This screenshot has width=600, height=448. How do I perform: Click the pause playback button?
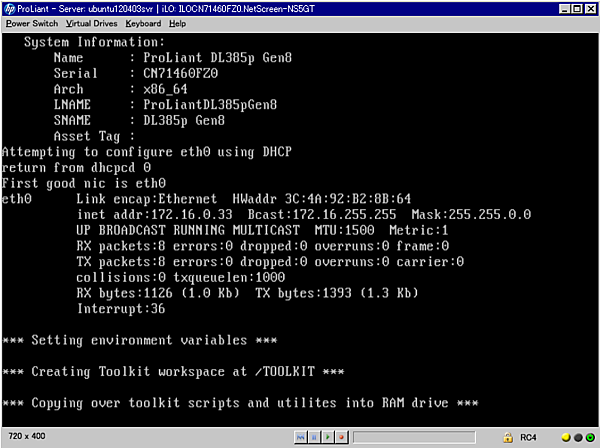click(314, 437)
